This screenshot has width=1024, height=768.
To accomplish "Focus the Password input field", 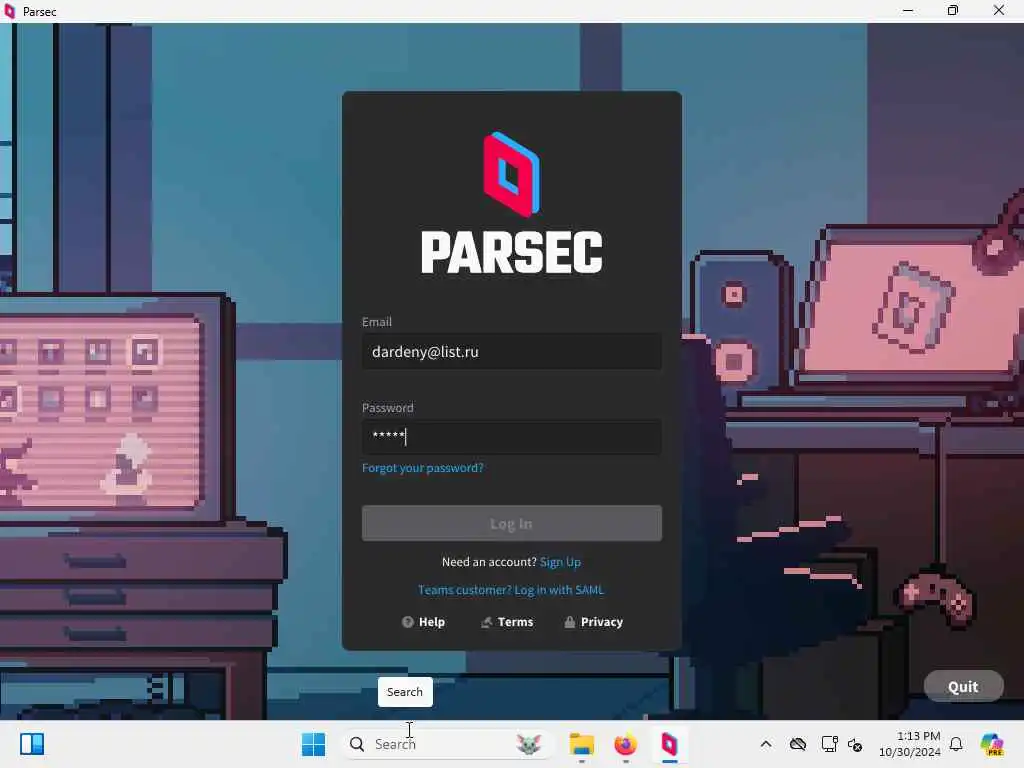I will click(x=511, y=437).
